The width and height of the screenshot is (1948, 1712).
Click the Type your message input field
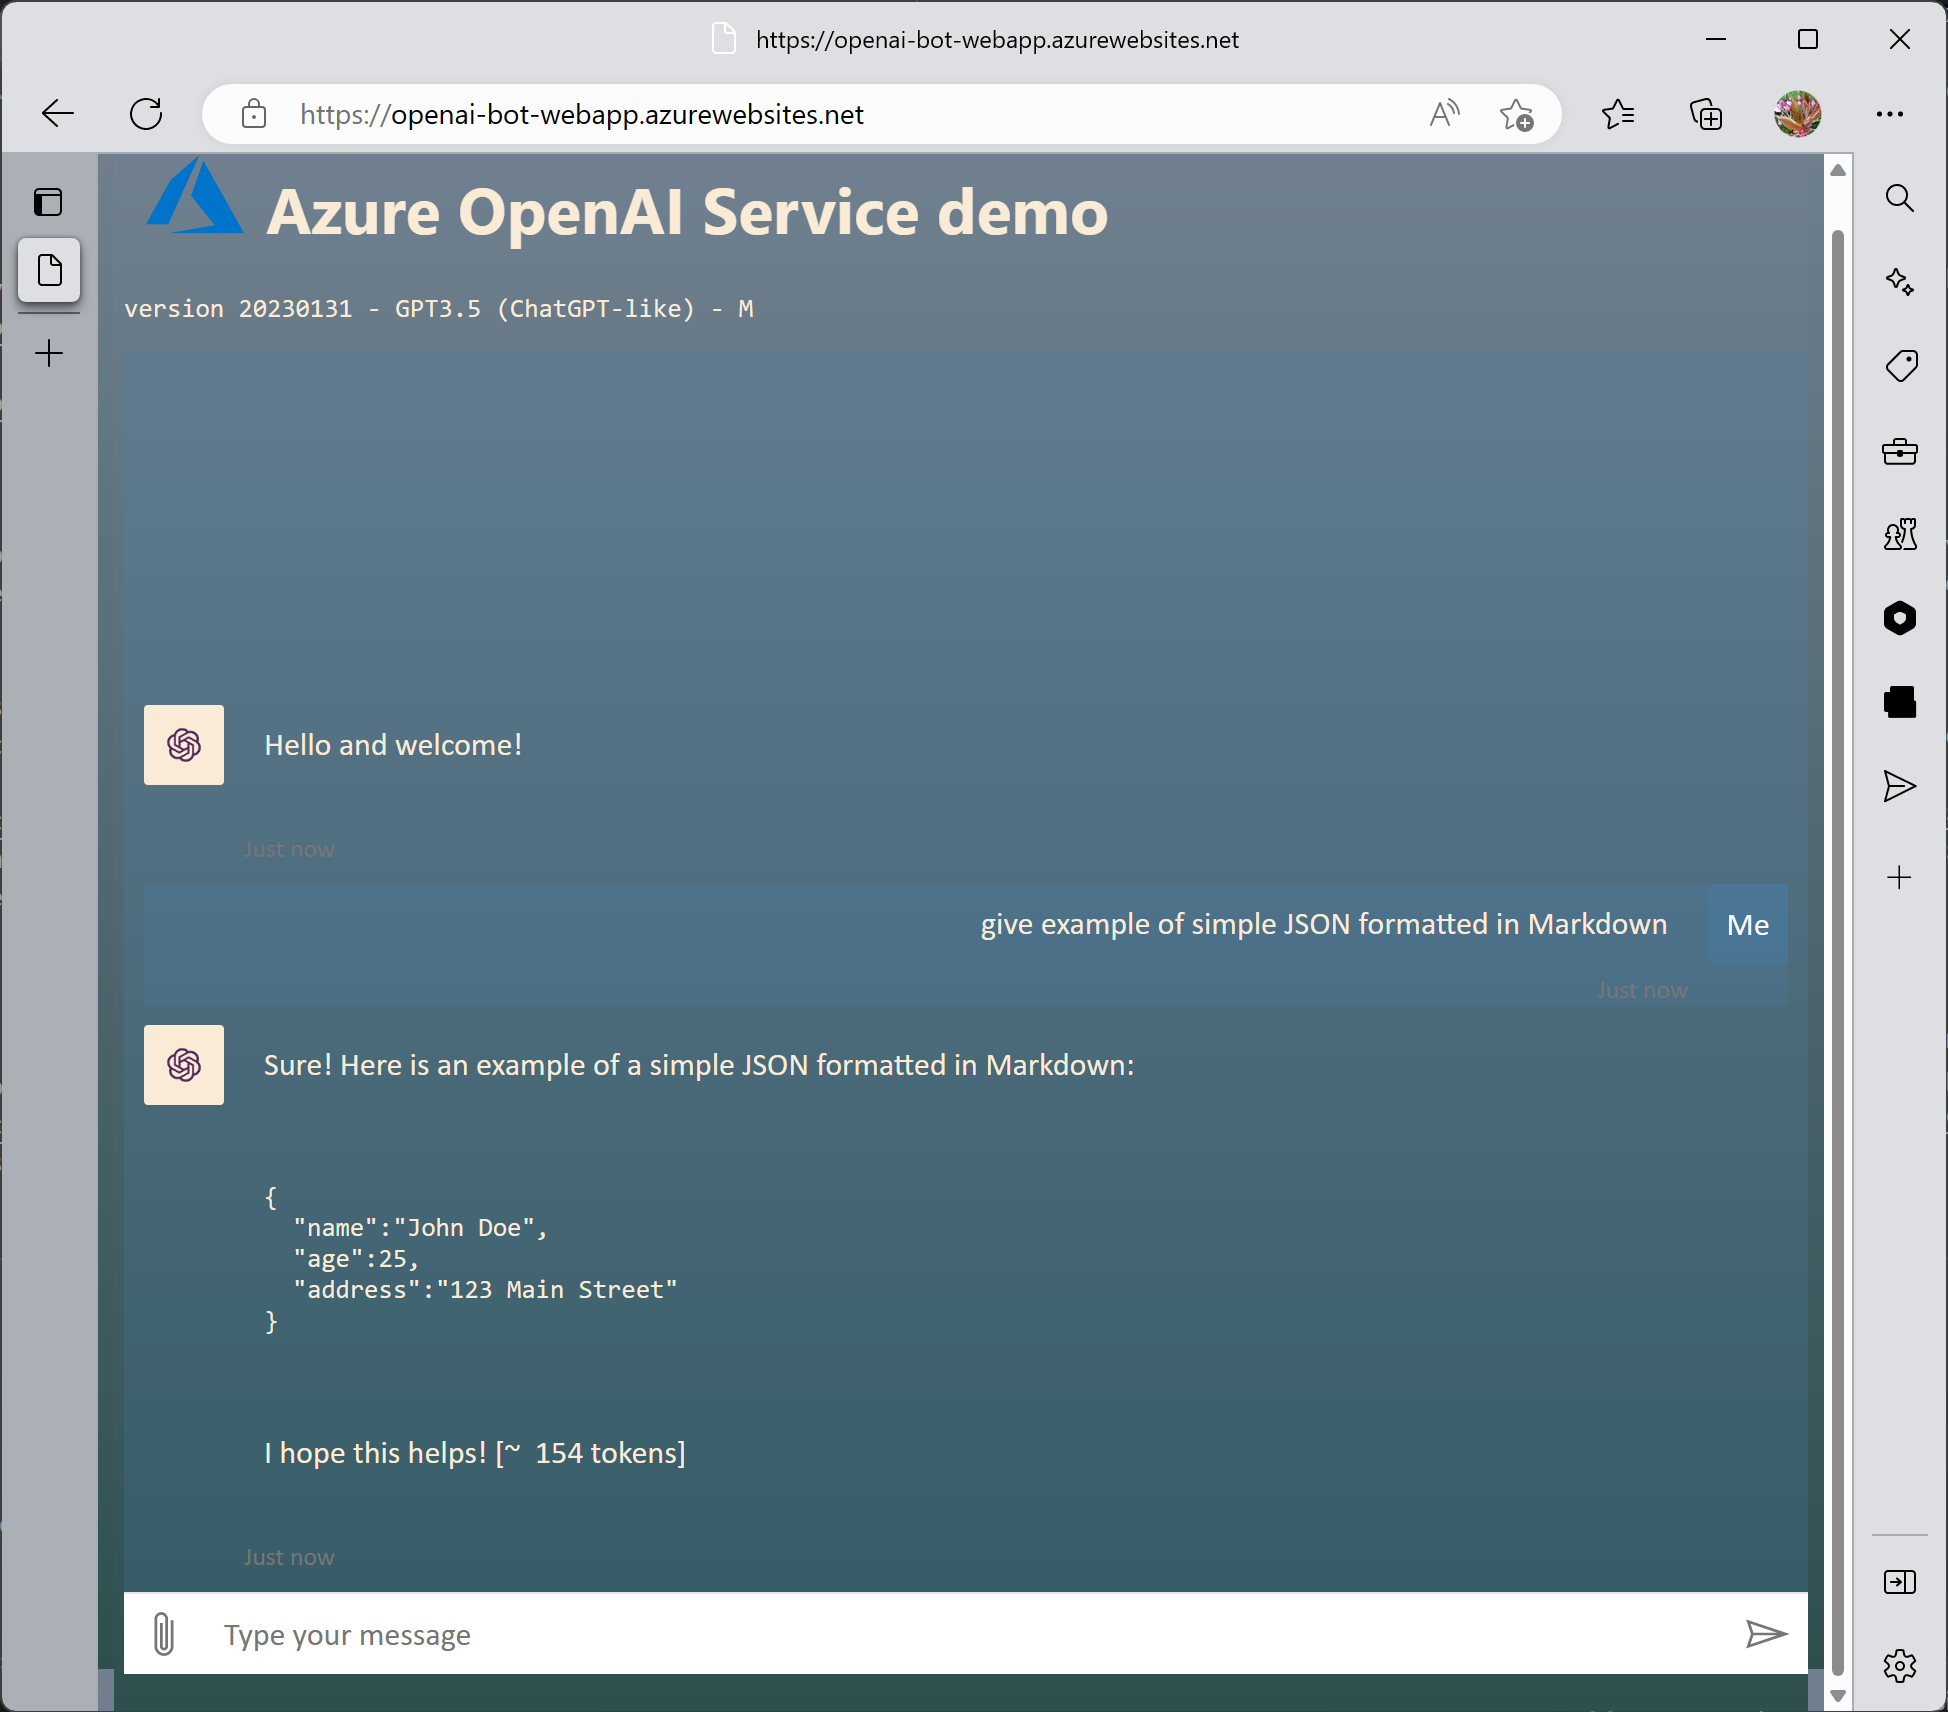[x=960, y=1634]
